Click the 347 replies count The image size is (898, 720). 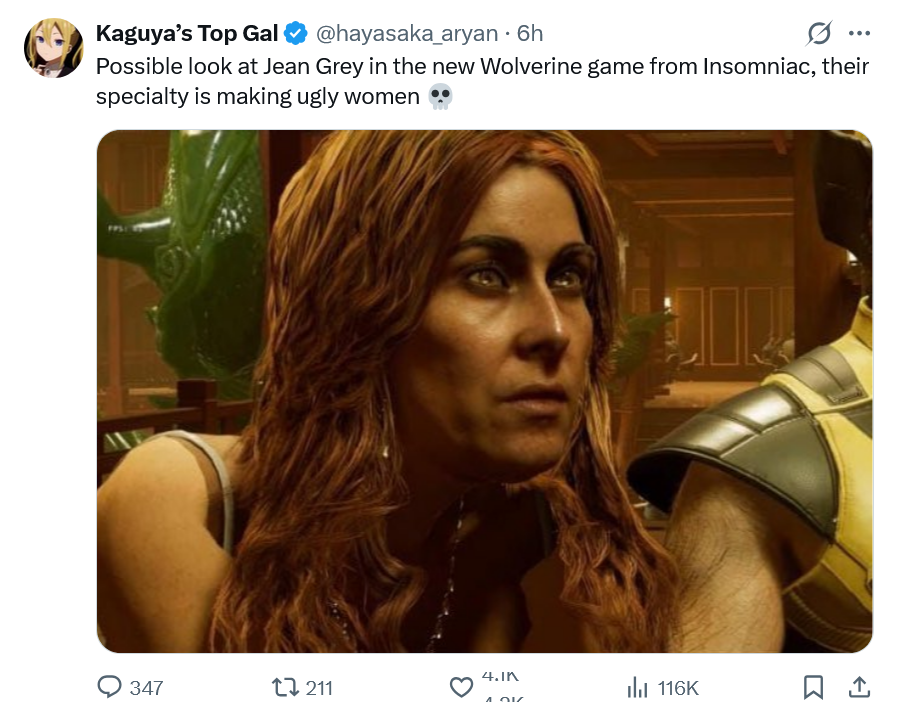(x=146, y=688)
